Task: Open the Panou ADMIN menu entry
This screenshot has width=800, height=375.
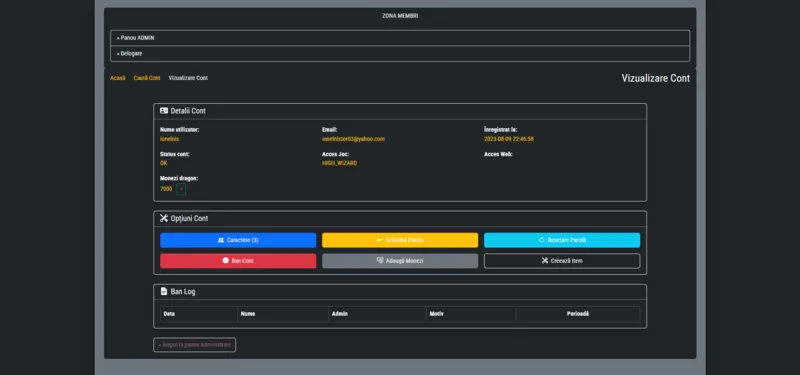Action: pyautogui.click(x=400, y=38)
